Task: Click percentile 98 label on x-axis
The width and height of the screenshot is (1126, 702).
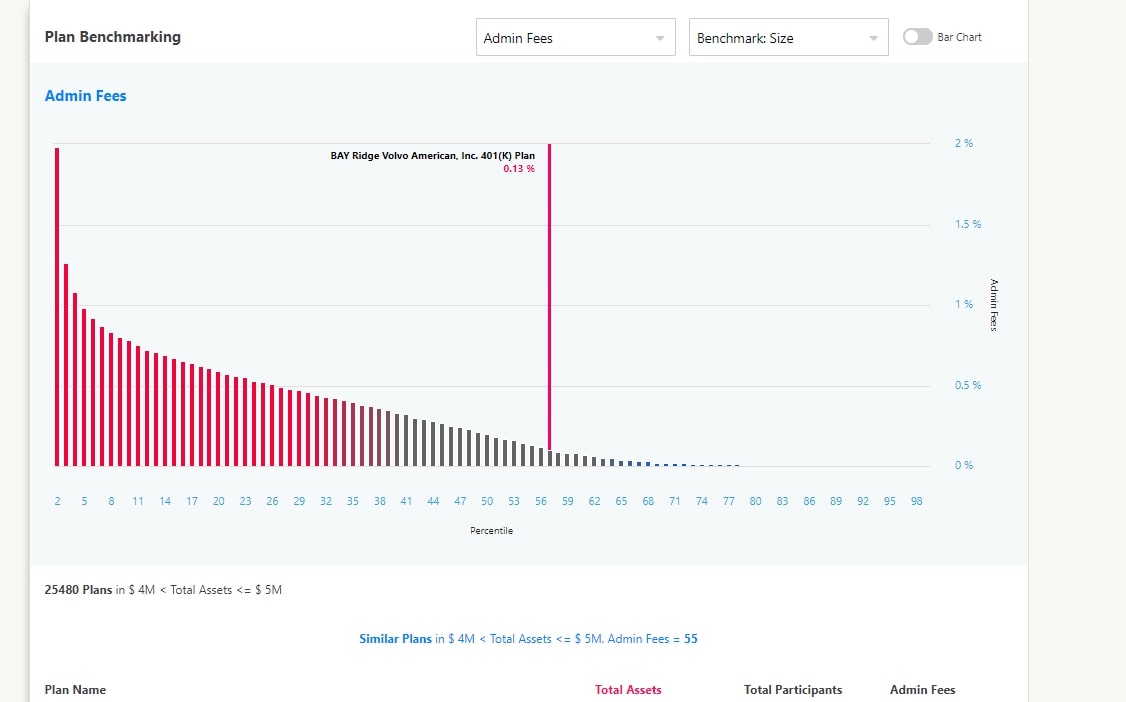Action: tap(916, 501)
